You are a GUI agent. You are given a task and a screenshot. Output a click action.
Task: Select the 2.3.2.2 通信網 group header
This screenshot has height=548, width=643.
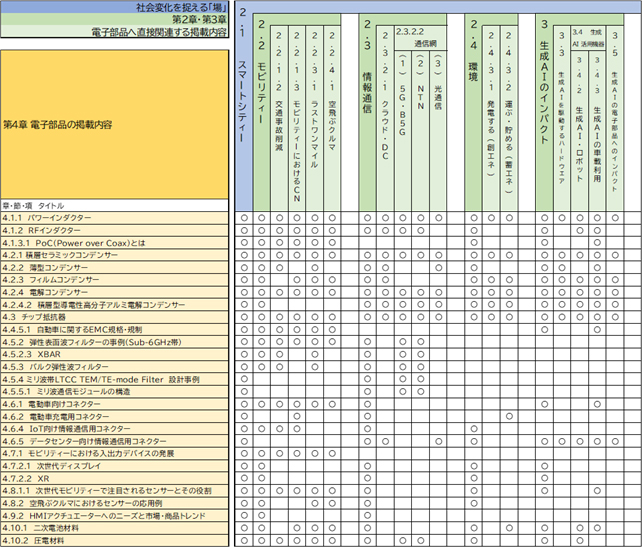(421, 38)
